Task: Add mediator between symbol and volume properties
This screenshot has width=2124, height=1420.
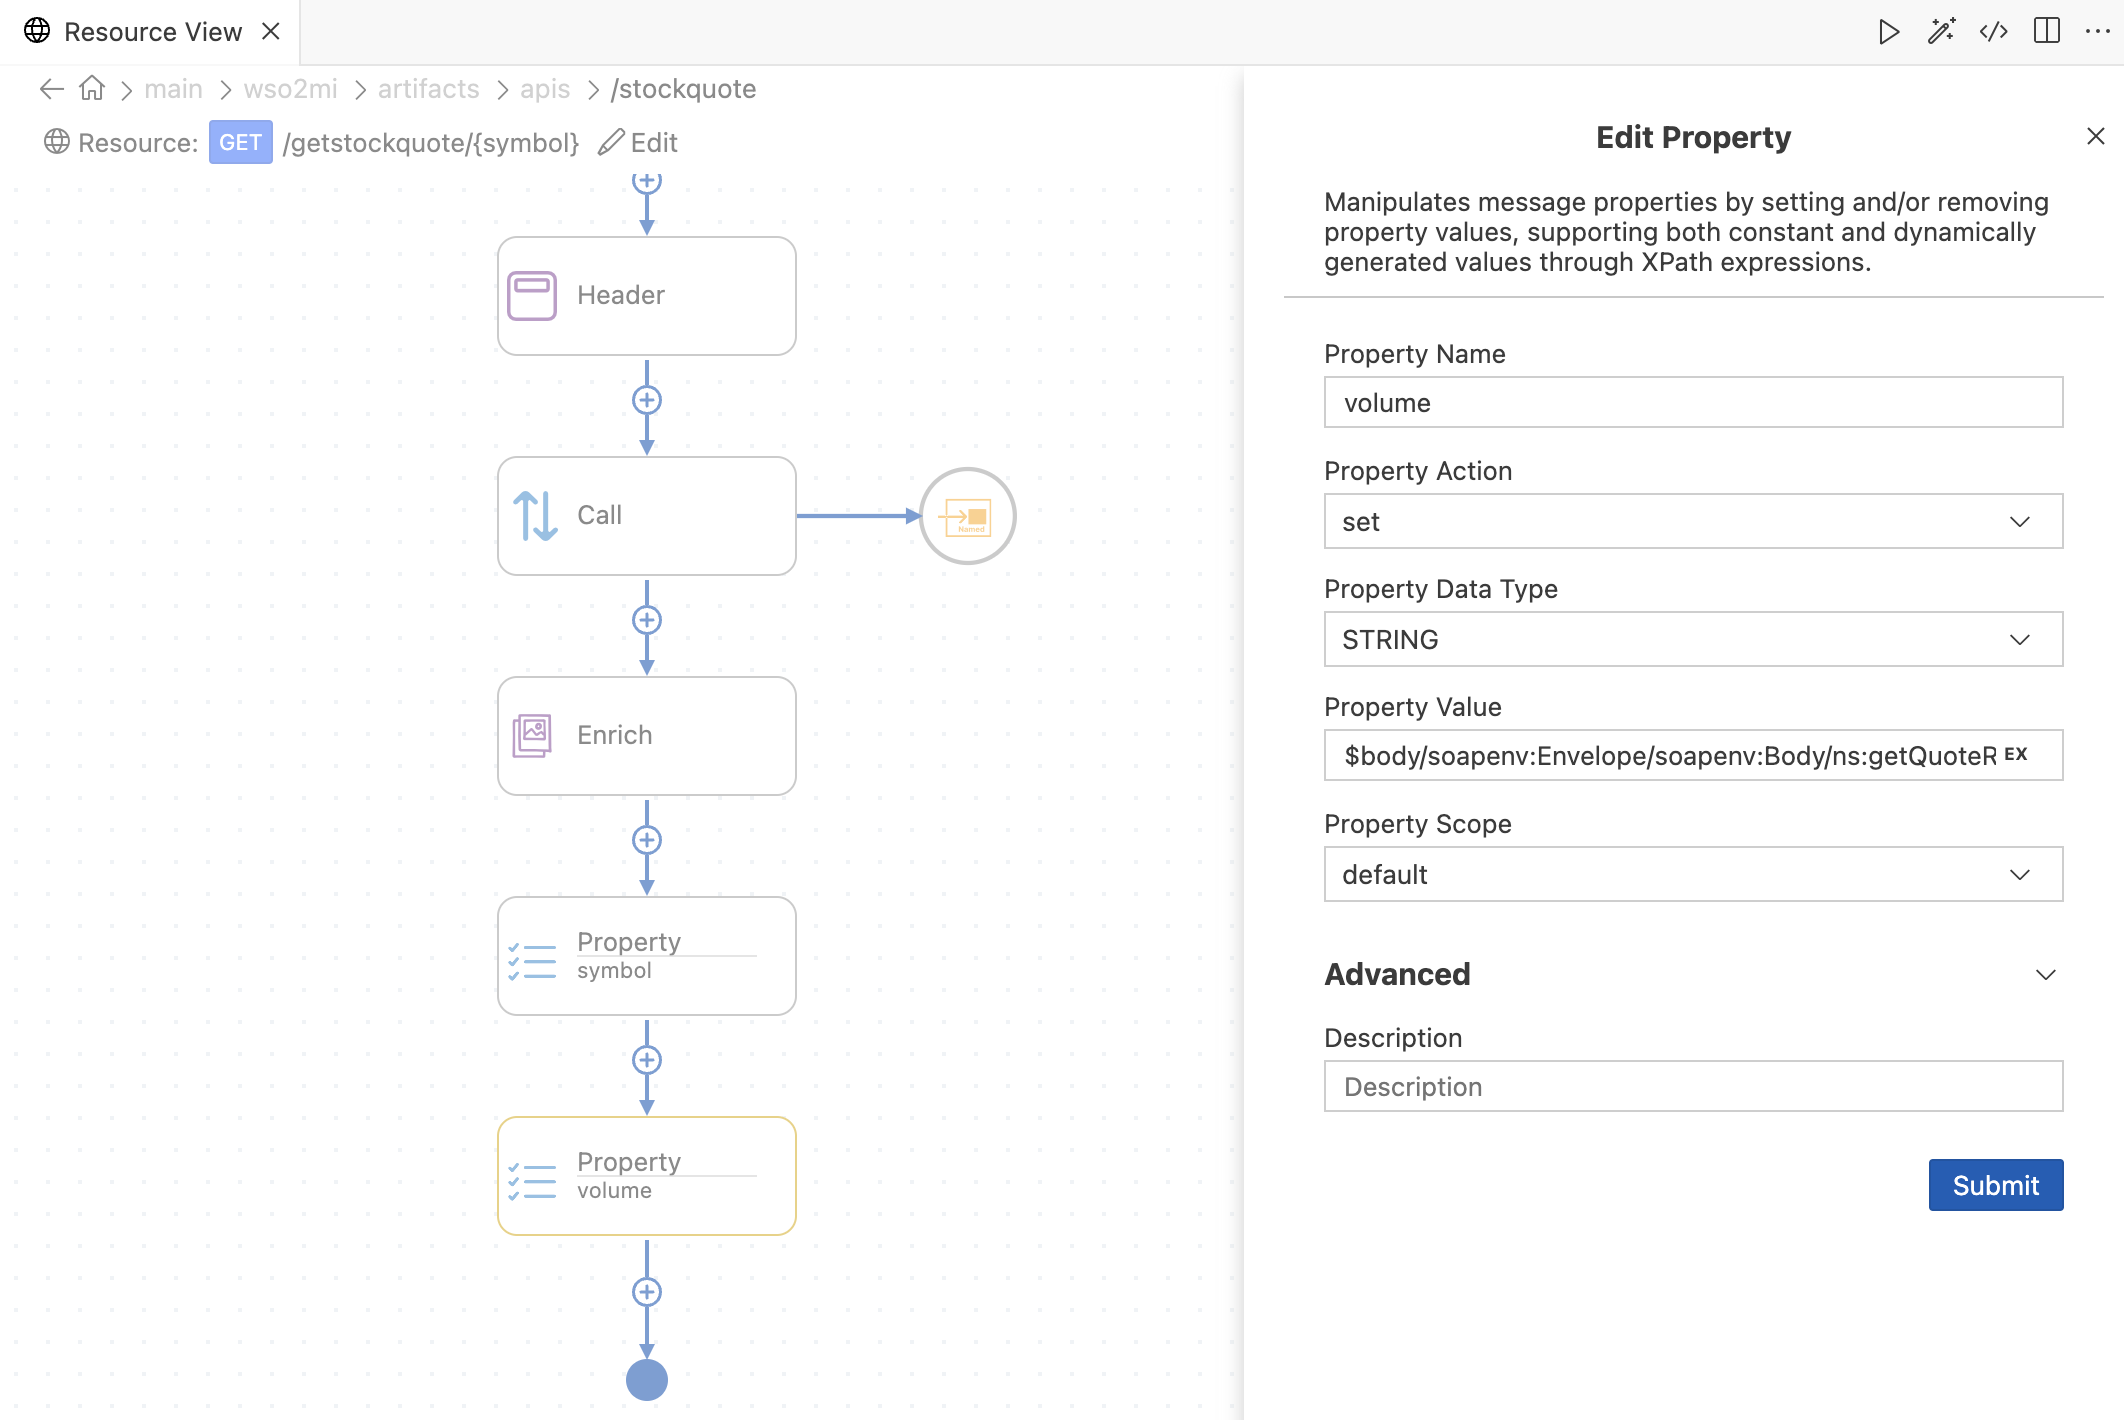Action: 647,1060
